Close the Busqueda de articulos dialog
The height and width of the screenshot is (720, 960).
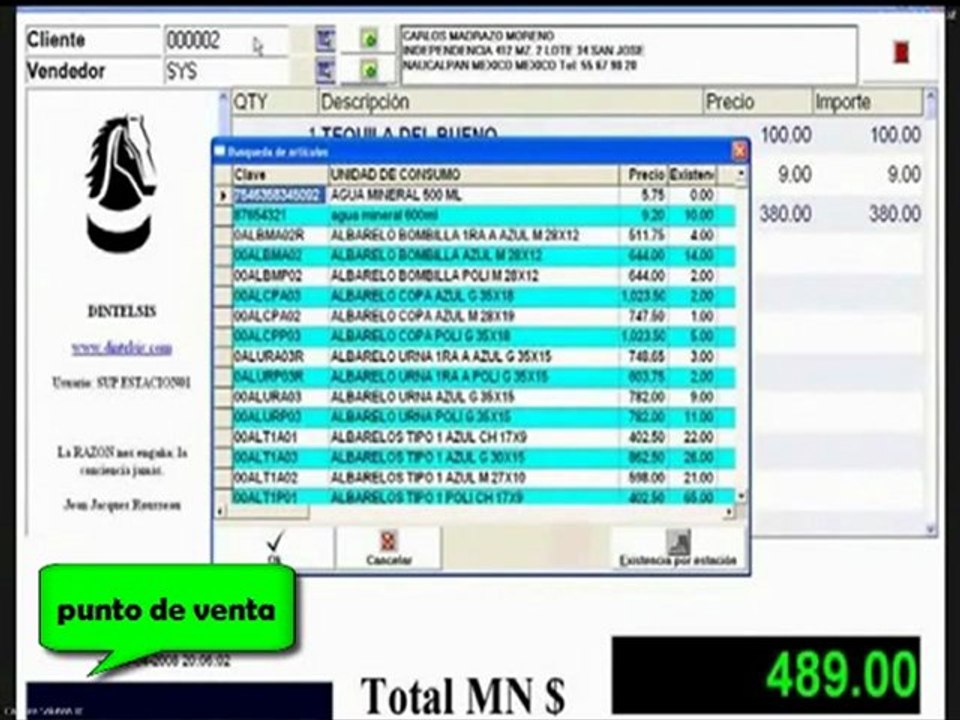point(740,151)
